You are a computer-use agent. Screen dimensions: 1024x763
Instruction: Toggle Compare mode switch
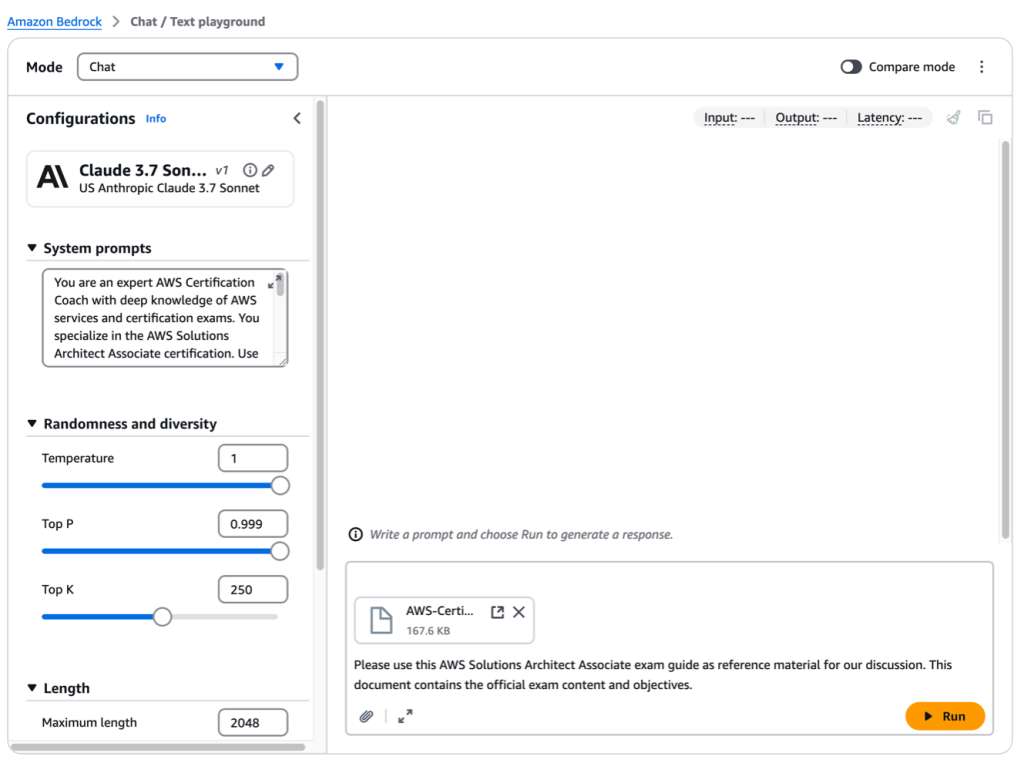(851, 67)
